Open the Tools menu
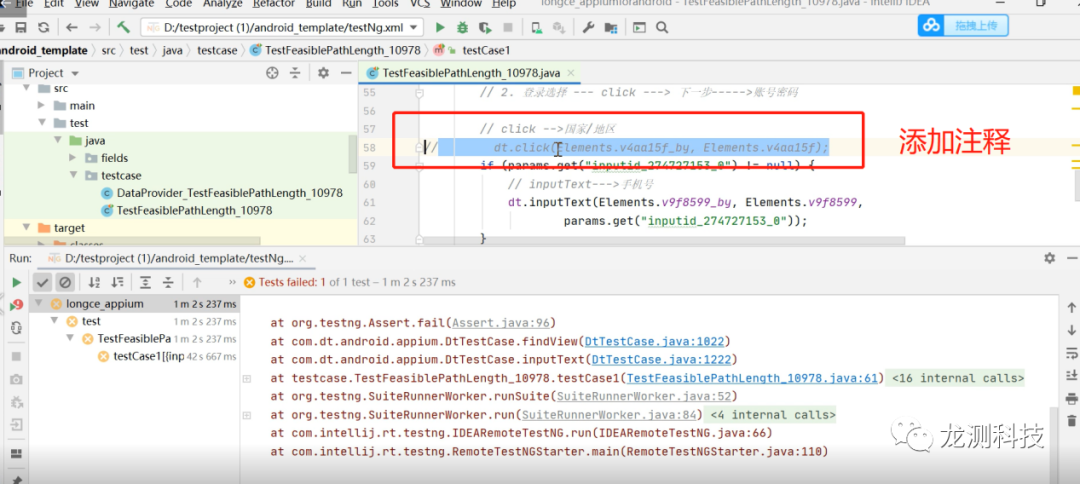 pos(385,4)
